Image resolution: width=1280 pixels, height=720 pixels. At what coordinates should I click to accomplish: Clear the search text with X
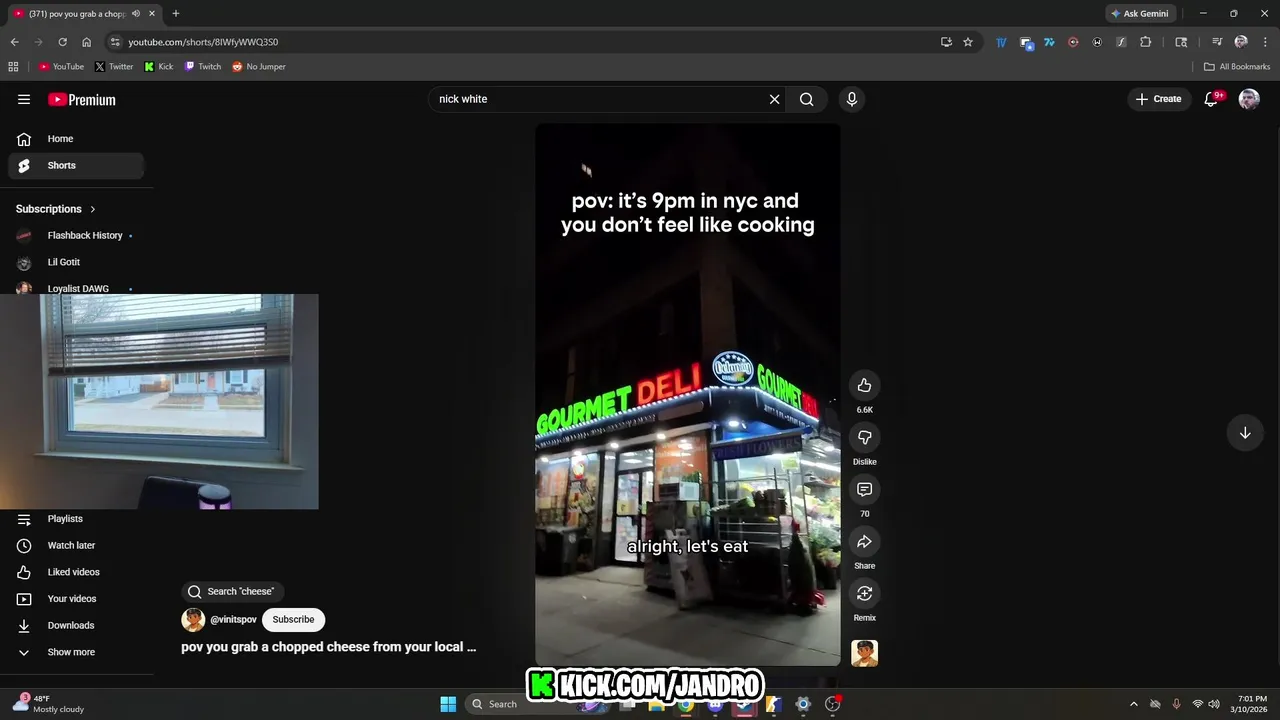774,99
